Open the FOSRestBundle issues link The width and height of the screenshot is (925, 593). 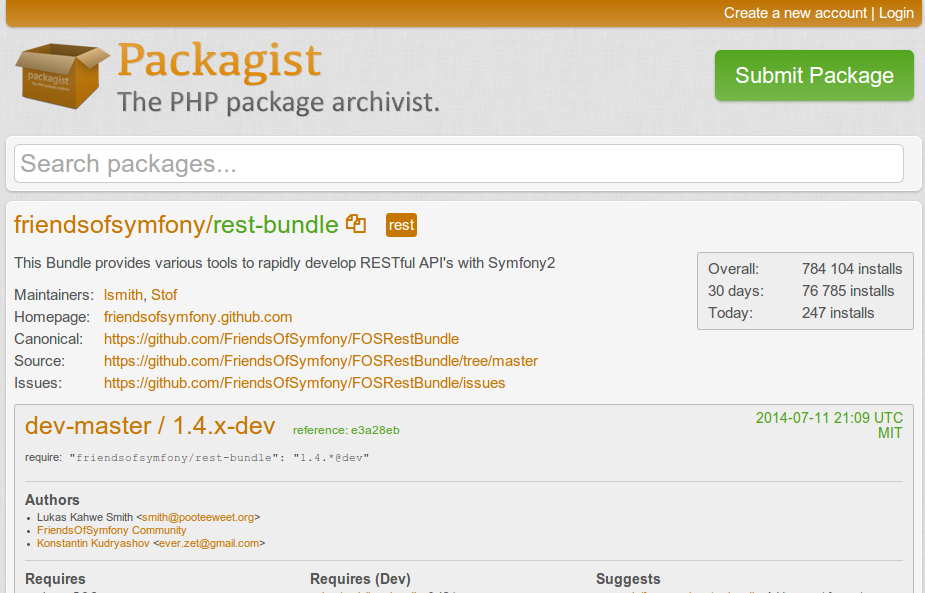pyautogui.click(x=304, y=383)
